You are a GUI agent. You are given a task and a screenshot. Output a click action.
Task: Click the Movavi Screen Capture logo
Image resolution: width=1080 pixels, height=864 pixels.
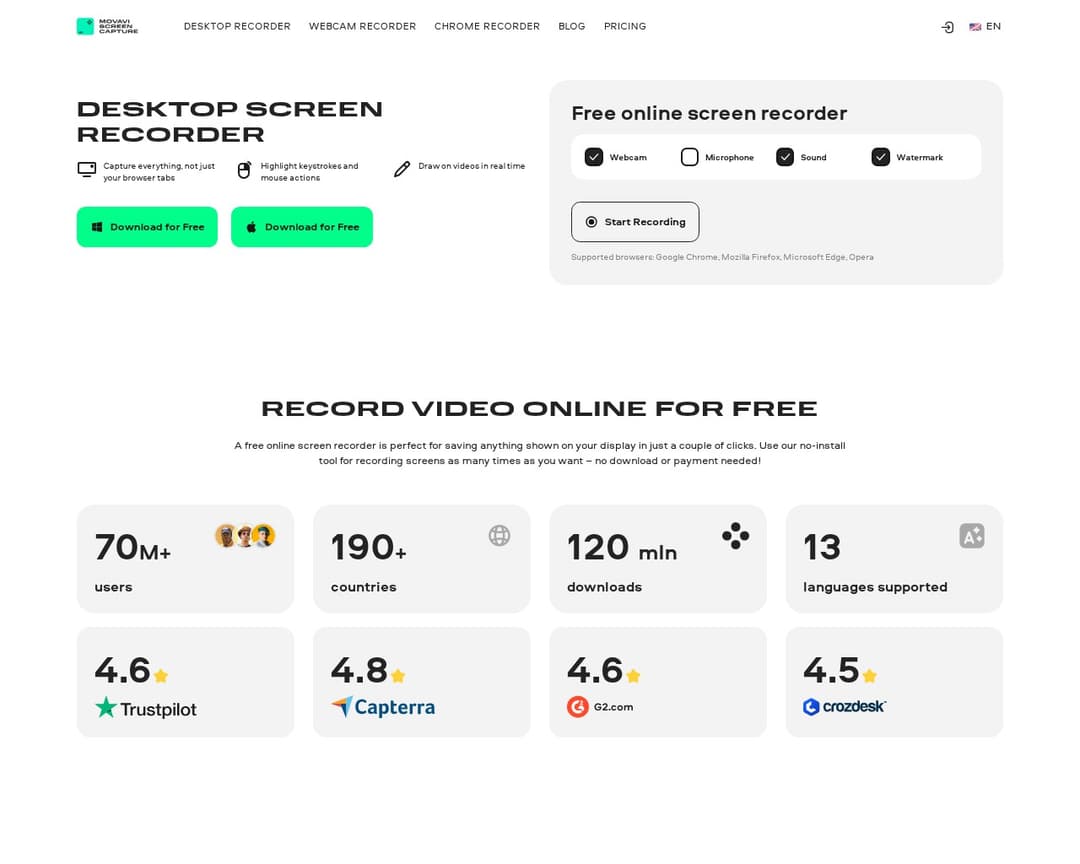click(107, 26)
